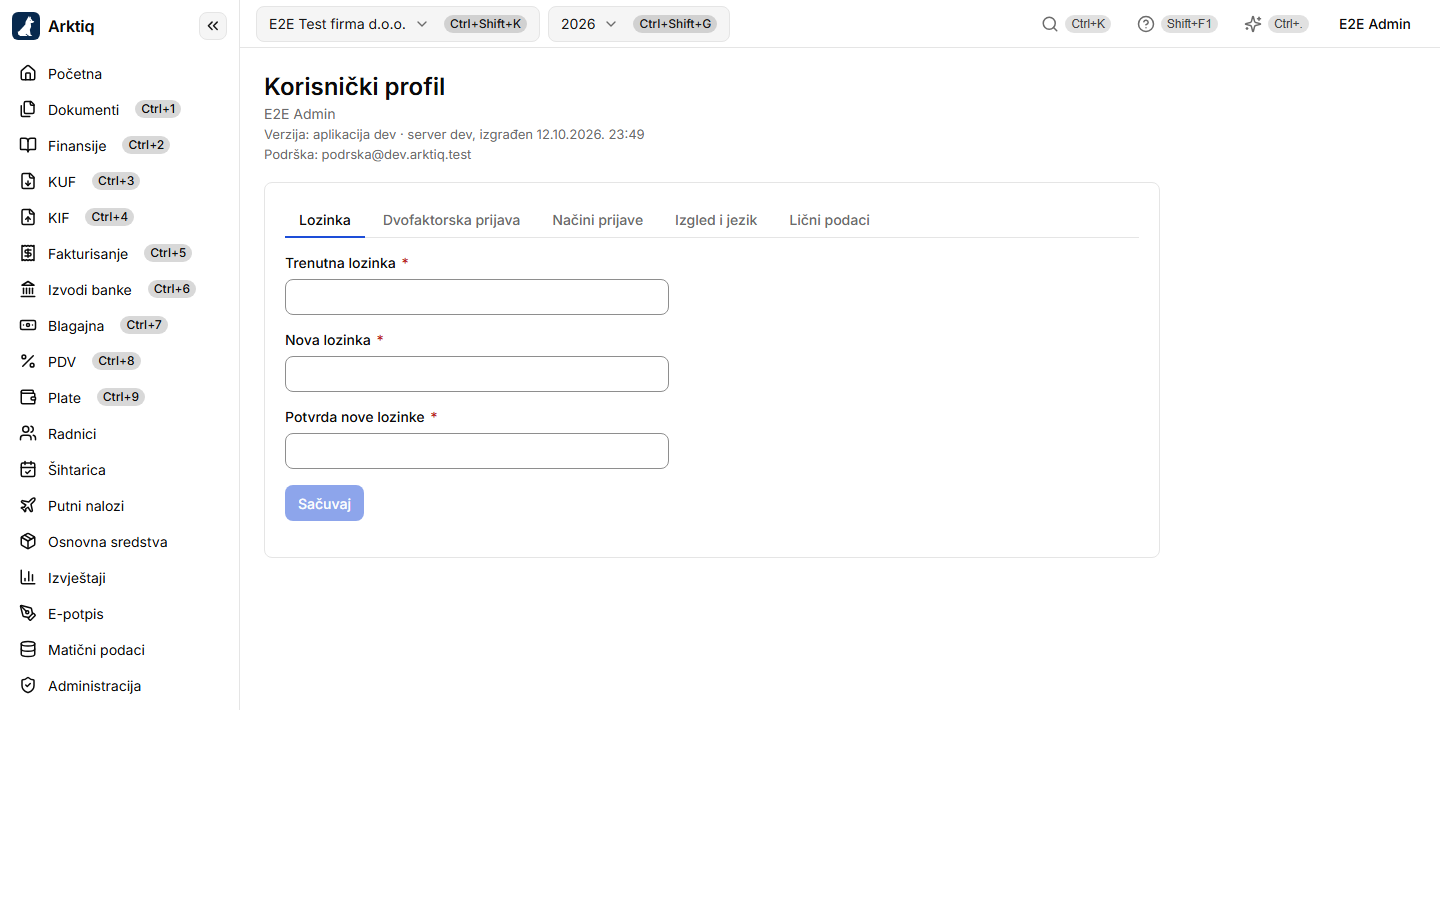The image size is (1440, 900).
Task: Open search with the magnifier icon
Action: [x=1050, y=24]
